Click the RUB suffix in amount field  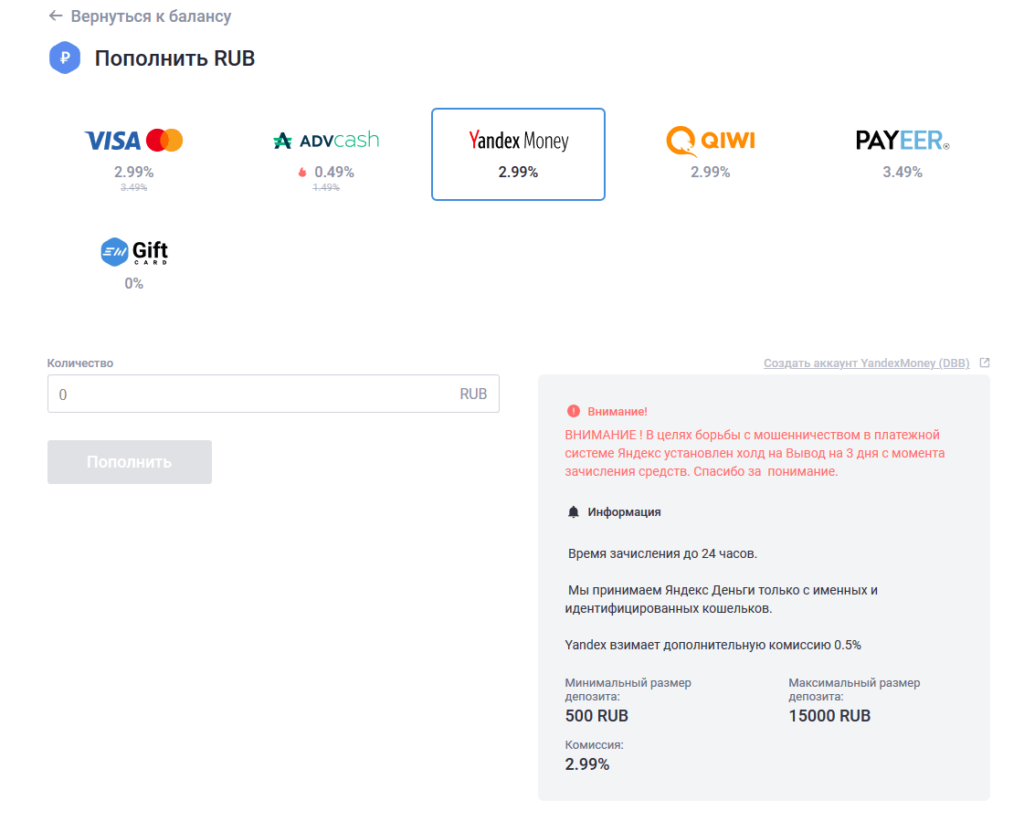473,394
